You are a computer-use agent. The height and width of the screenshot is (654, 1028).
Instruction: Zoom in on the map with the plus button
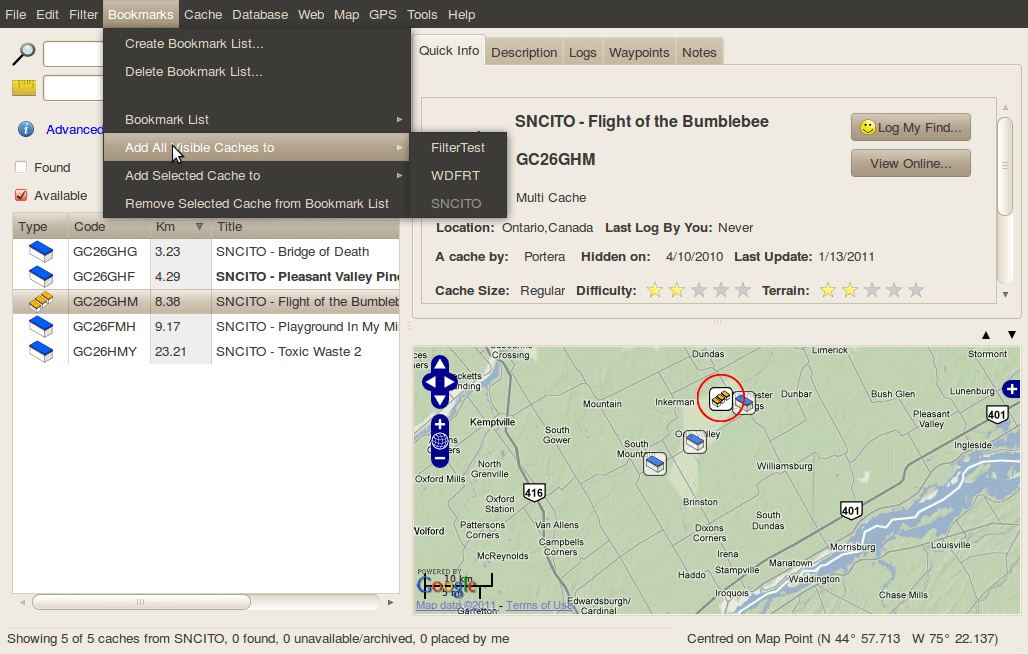(440, 424)
